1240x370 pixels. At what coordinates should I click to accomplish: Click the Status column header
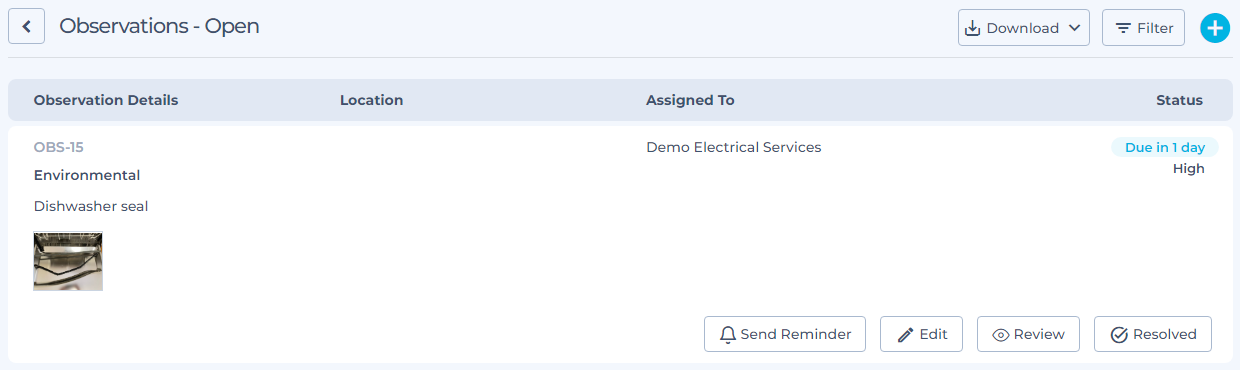click(1179, 100)
